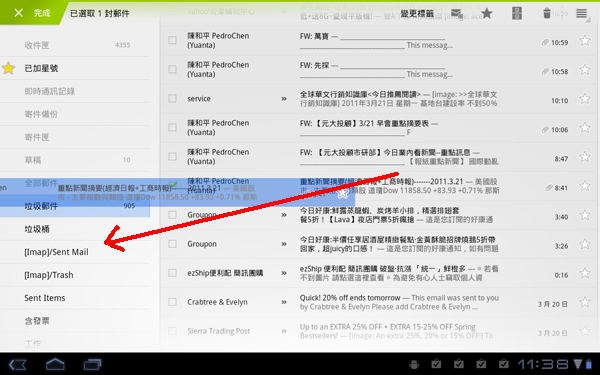Star the Groupon email at 3:26

584,244
